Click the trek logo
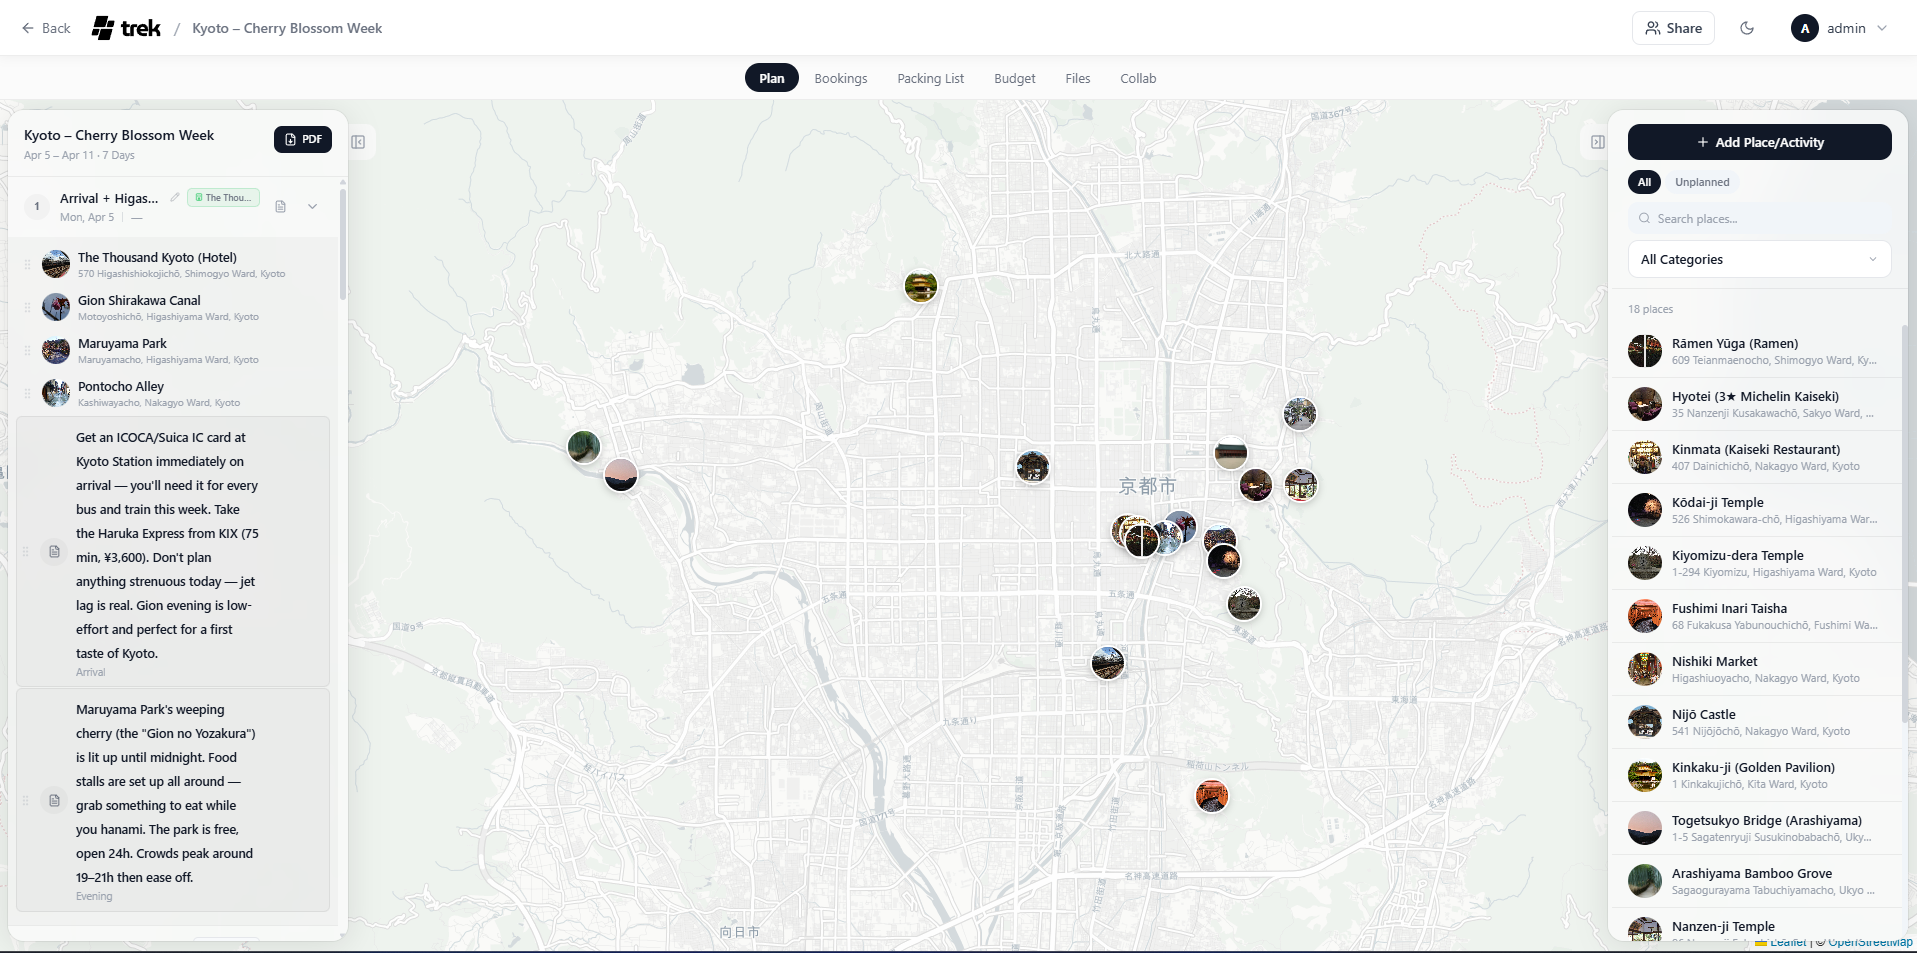The image size is (1917, 953). 126,28
